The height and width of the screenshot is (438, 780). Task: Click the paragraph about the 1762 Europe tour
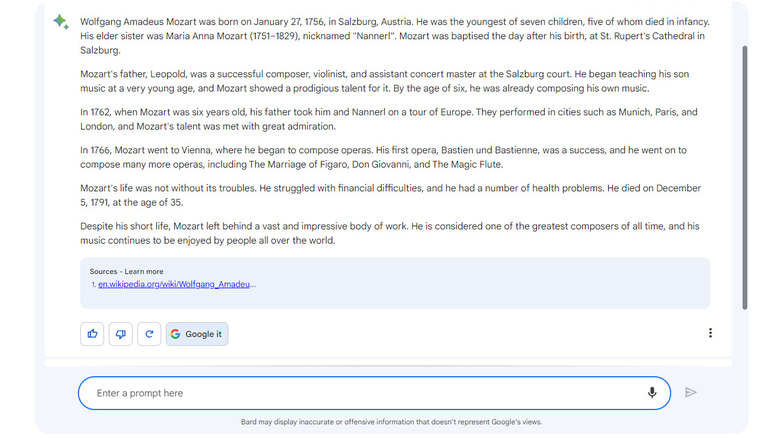[394, 119]
